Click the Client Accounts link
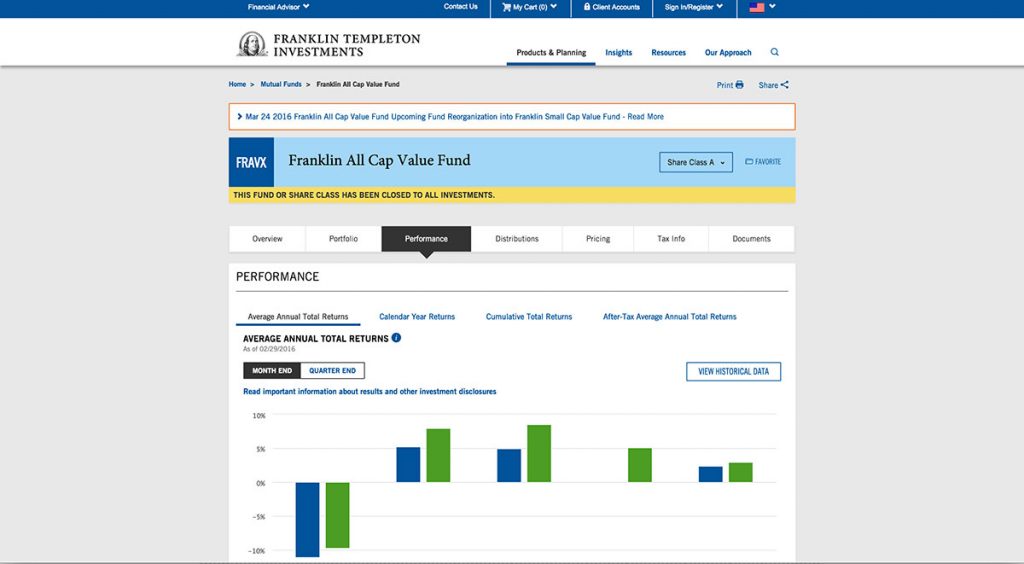Viewport: 1024px width, 564px height. pos(616,7)
